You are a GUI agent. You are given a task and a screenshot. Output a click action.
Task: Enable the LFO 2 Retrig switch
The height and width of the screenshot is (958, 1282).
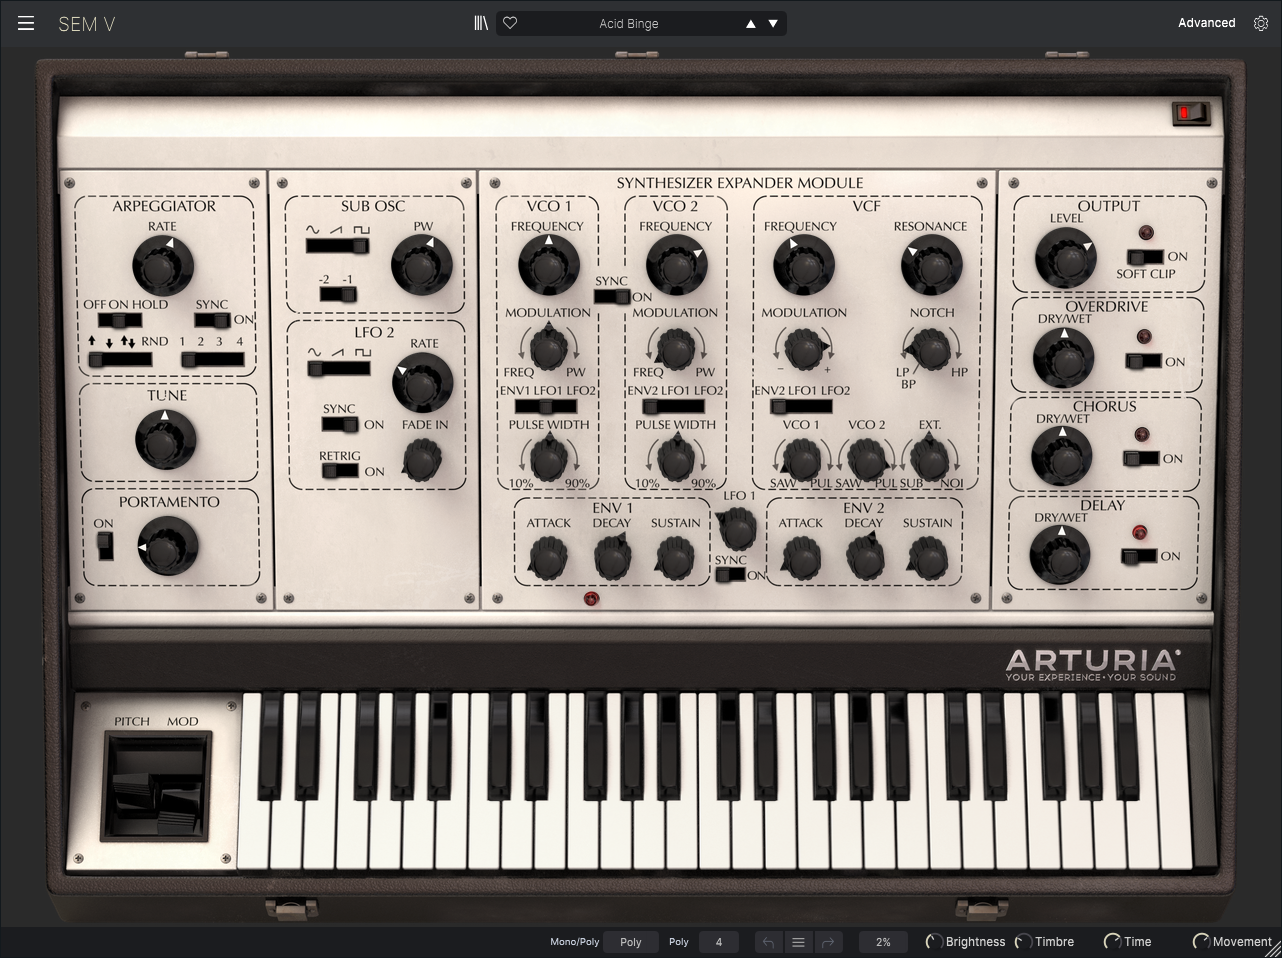(340, 471)
